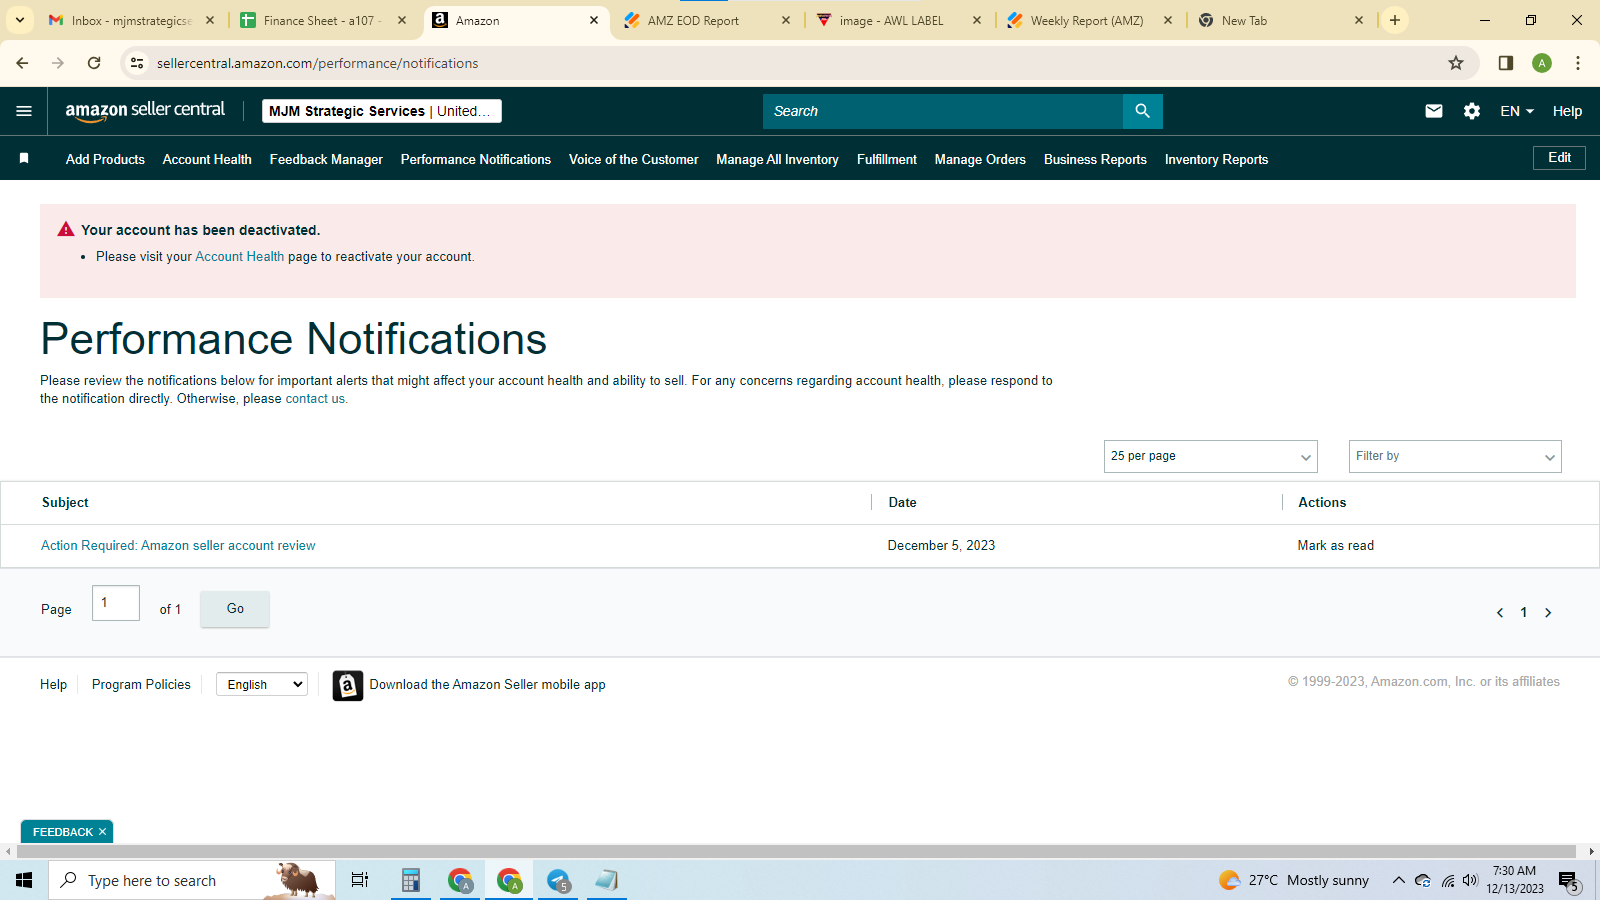
Task: Open Manage Orders in navigation bar
Action: pos(980,159)
